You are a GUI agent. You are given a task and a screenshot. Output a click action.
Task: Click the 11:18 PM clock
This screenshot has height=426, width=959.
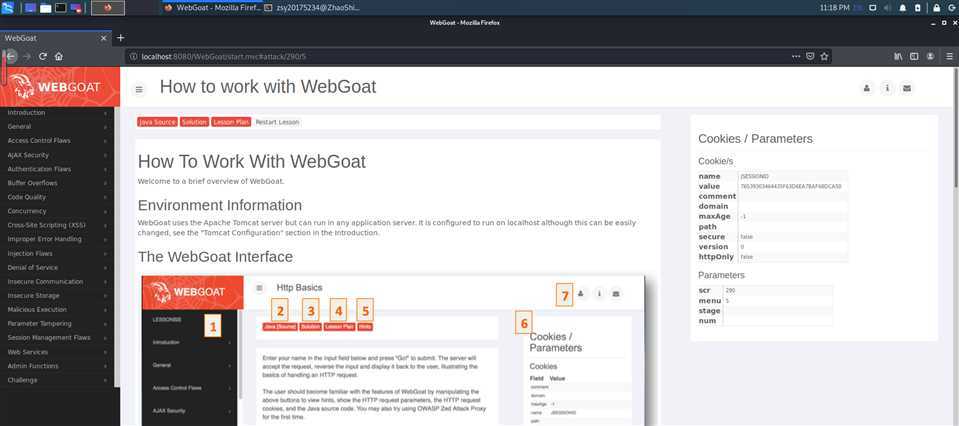click(x=835, y=8)
